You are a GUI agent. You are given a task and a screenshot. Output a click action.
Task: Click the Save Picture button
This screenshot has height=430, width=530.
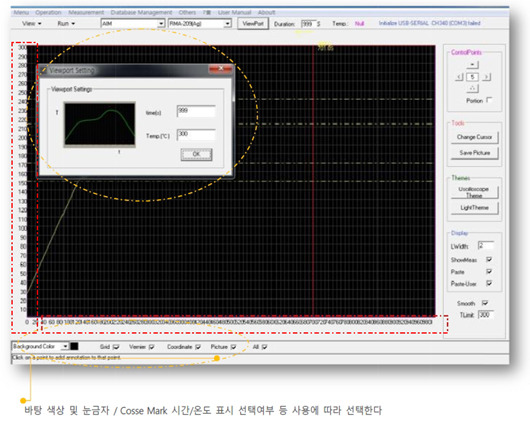pyautogui.click(x=475, y=153)
